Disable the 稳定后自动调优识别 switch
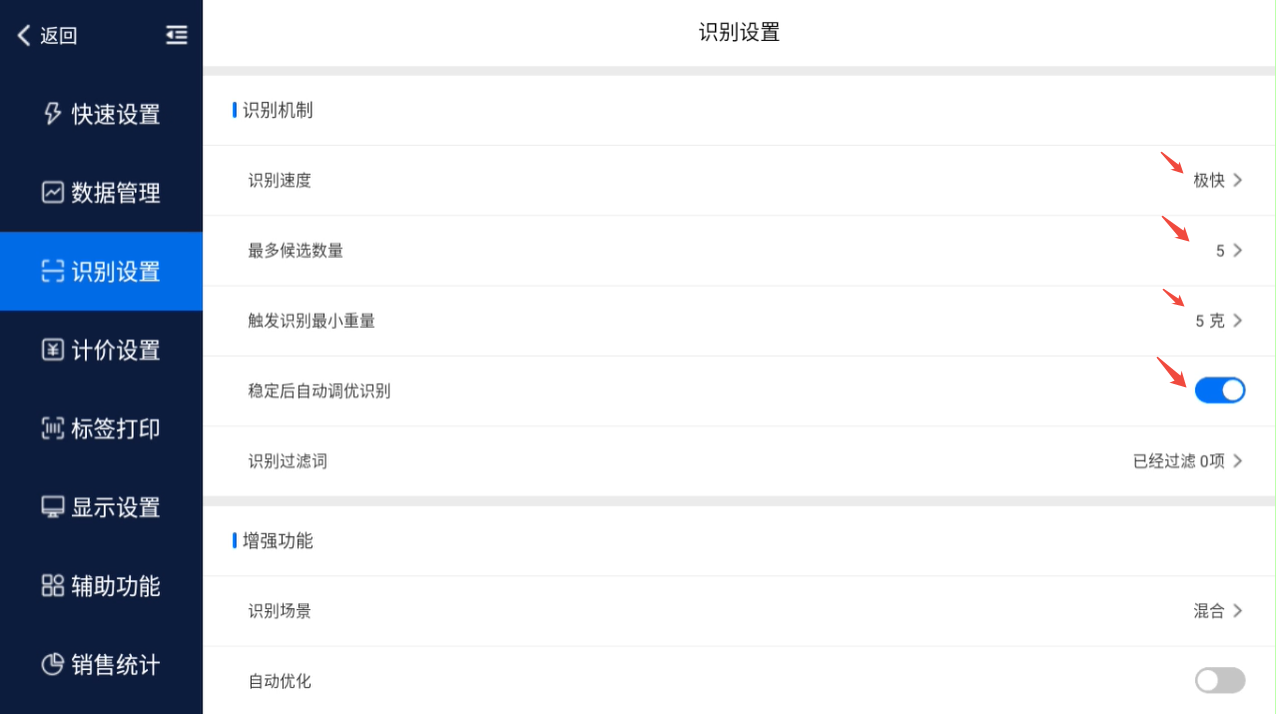 point(1220,390)
